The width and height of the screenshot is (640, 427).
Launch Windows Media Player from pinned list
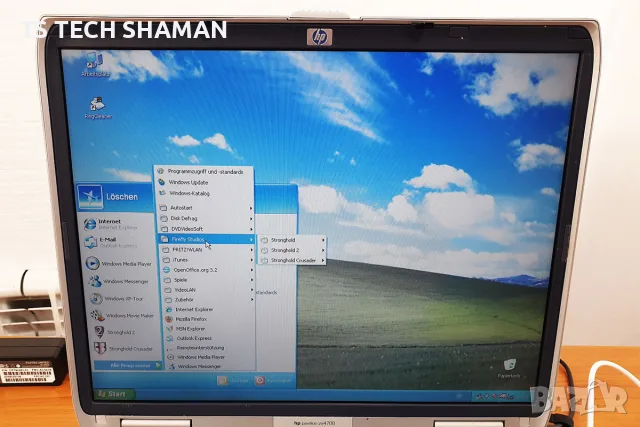119,264
